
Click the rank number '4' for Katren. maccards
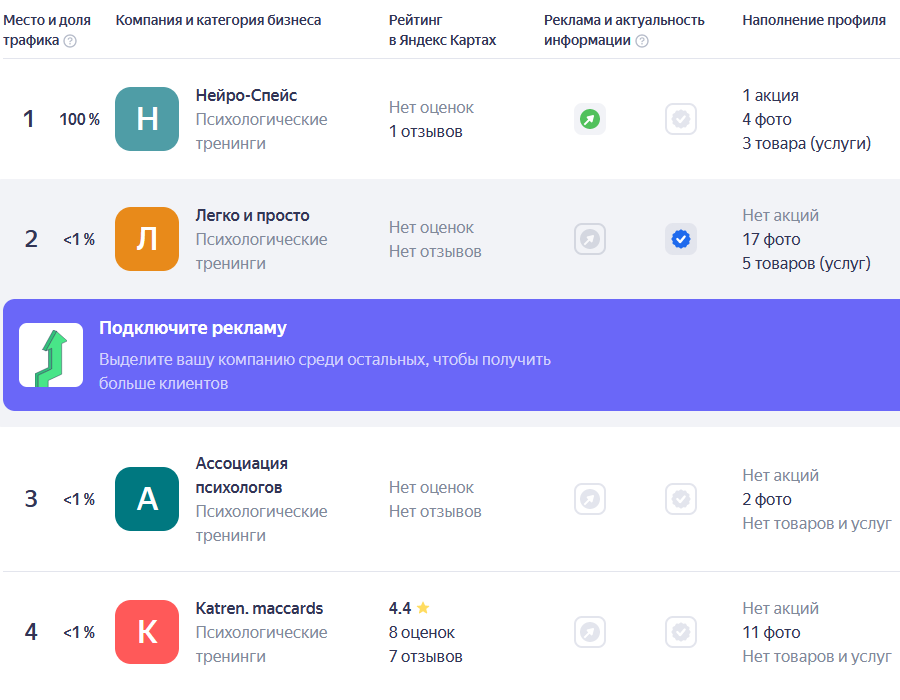(31, 632)
